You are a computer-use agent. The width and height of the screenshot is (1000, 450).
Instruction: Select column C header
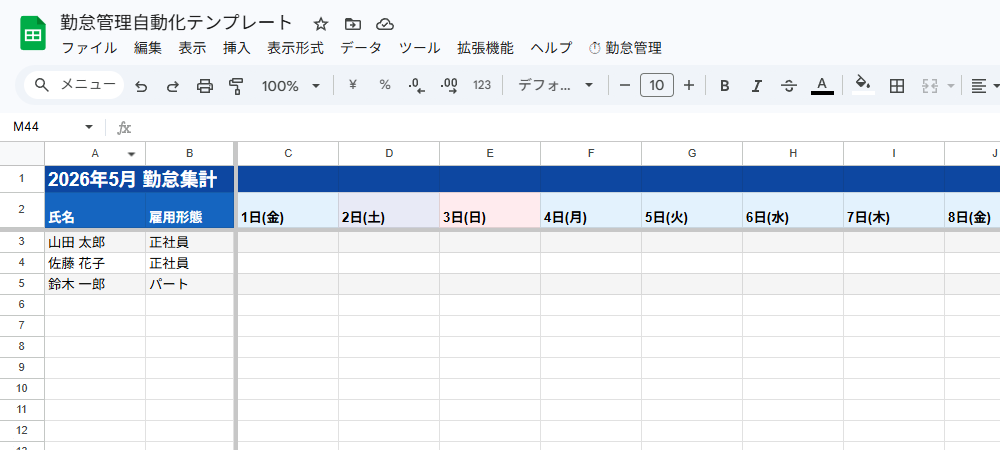click(288, 153)
